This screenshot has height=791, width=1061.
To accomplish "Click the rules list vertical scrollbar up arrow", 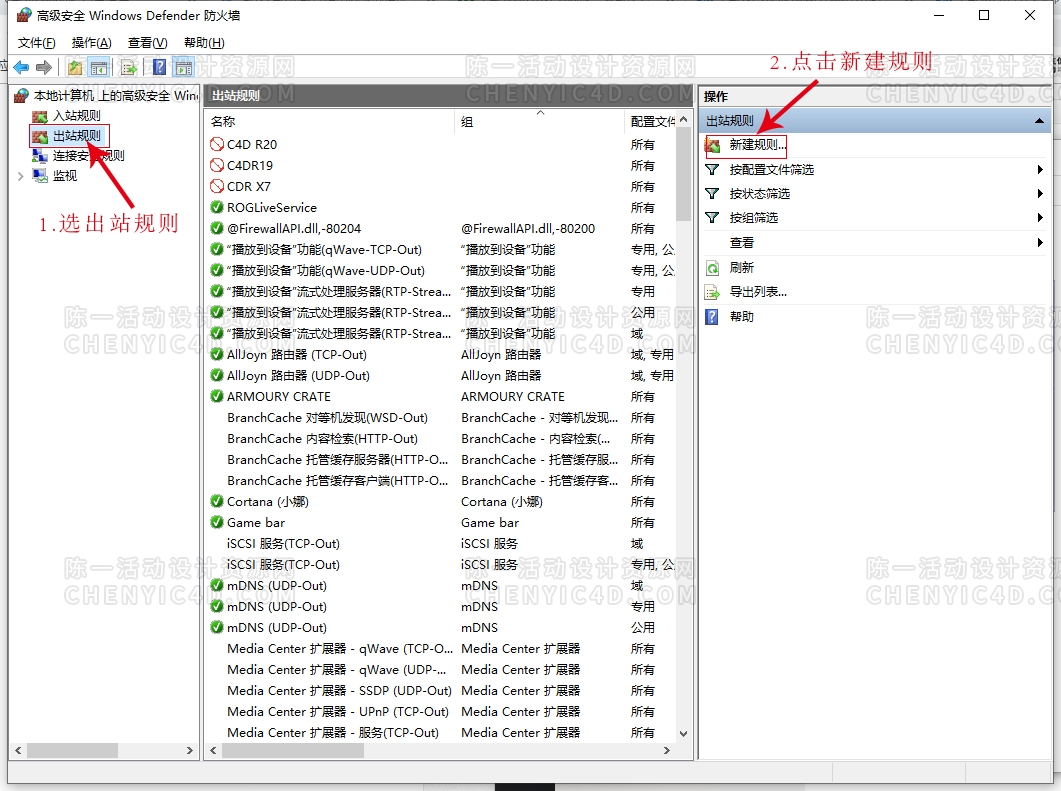I will (x=683, y=120).
